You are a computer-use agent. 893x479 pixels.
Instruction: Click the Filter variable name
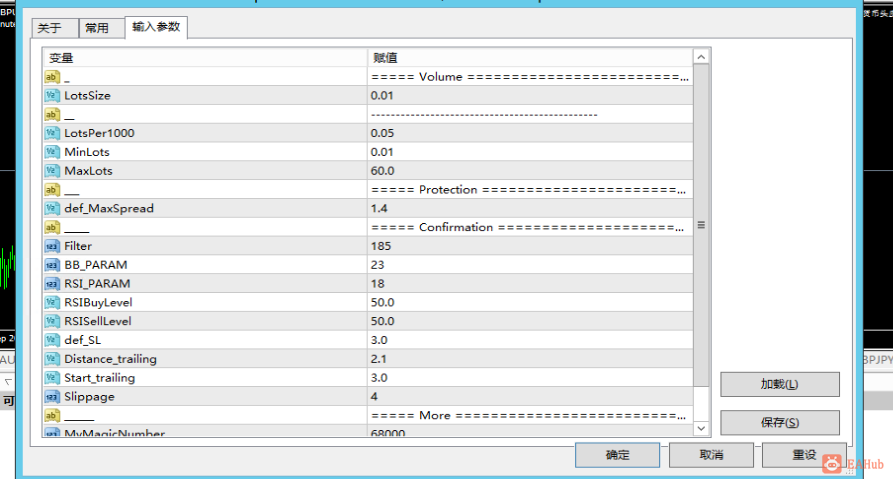pos(78,246)
